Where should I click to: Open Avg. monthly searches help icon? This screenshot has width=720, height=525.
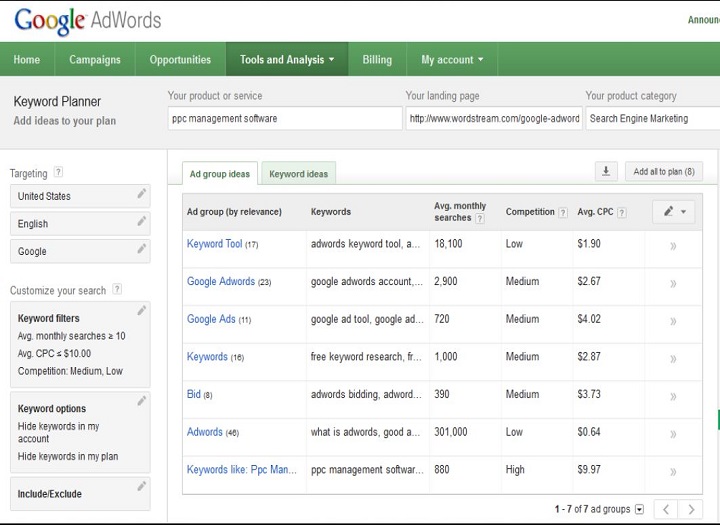[480, 219]
